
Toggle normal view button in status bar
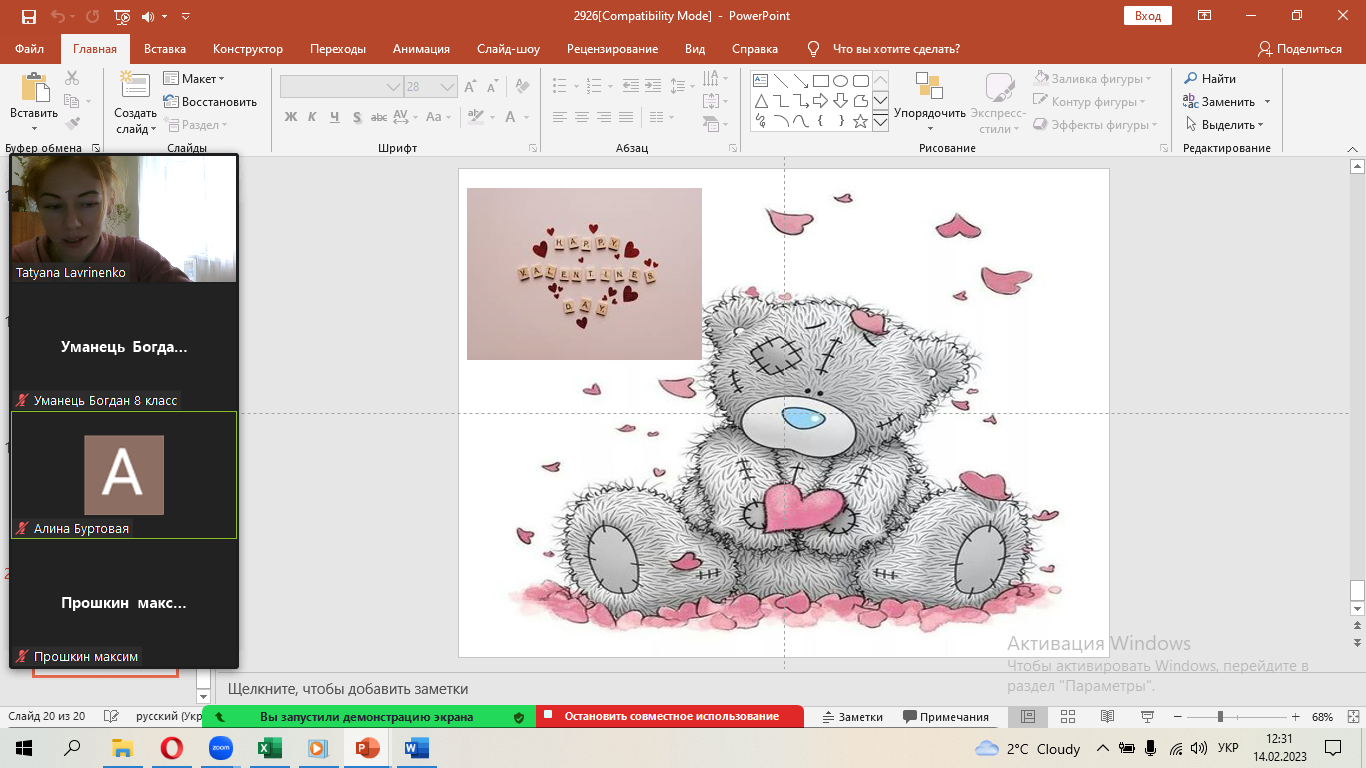(1027, 717)
